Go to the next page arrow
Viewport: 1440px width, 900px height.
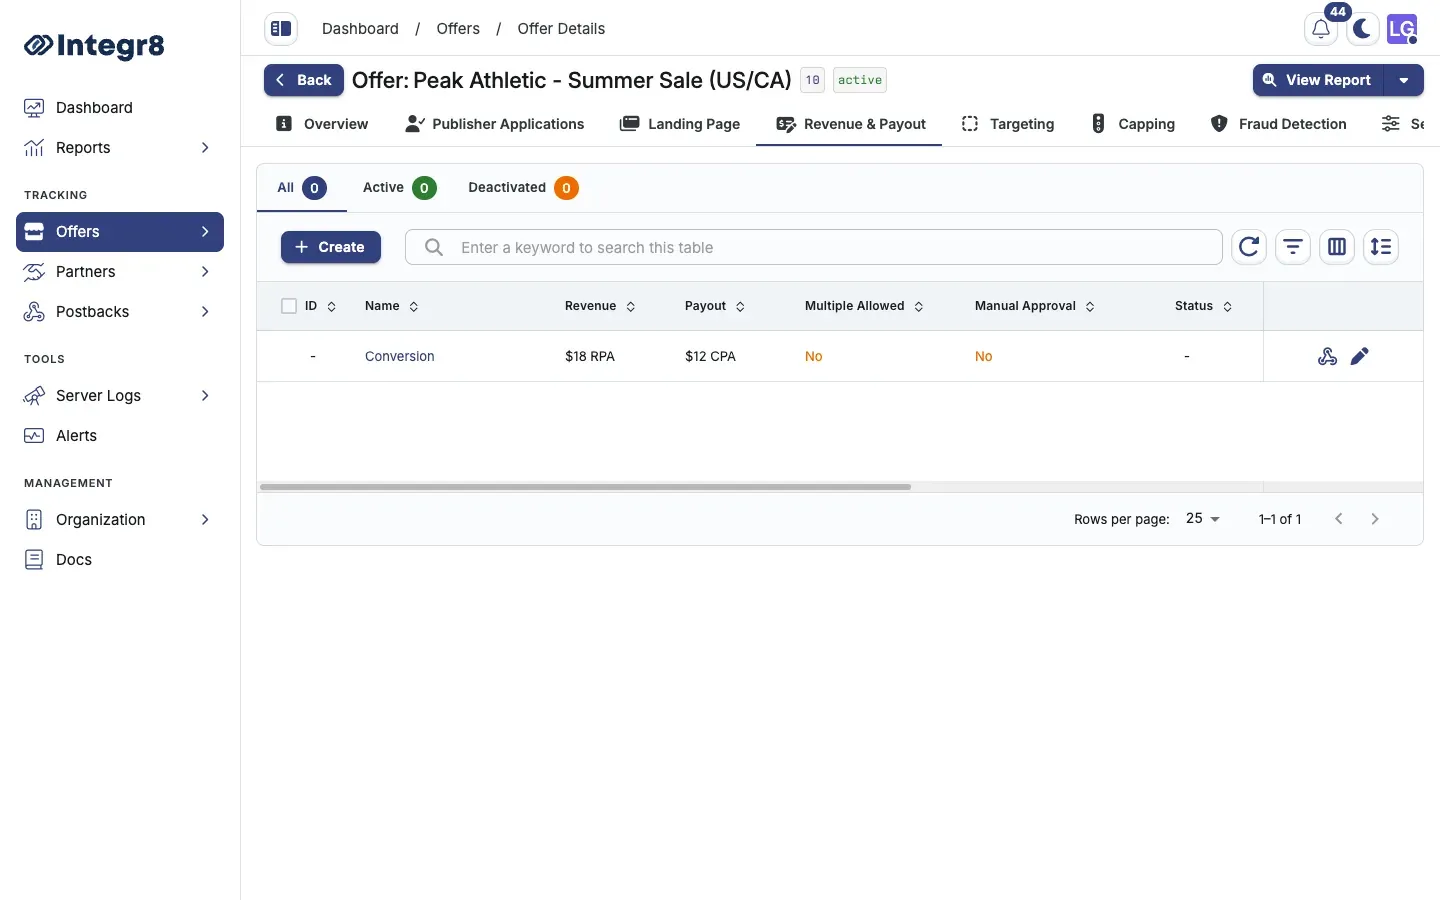[1375, 519]
